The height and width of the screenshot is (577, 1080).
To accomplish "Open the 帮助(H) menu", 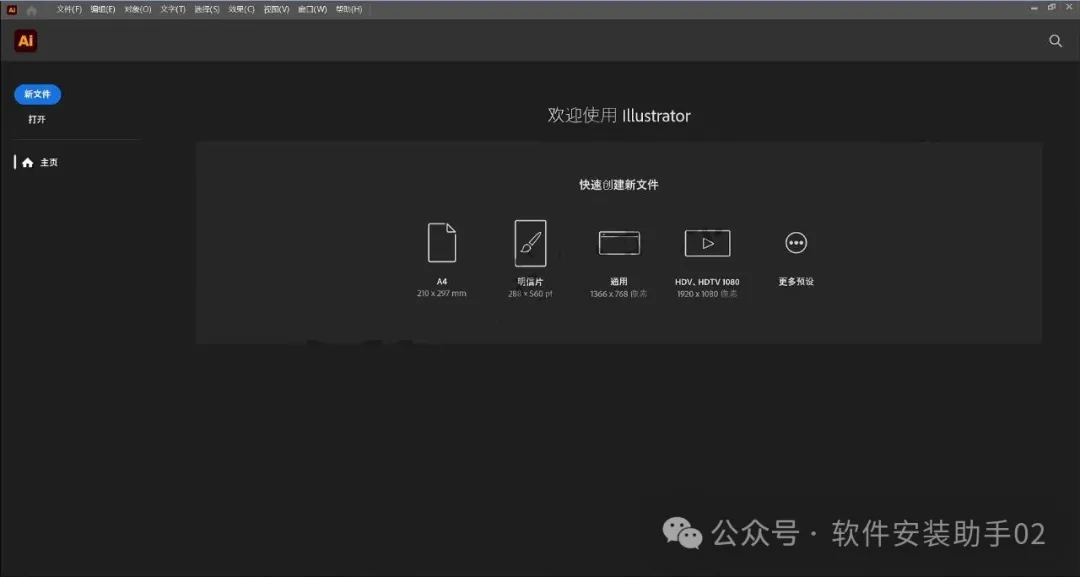I will pyautogui.click(x=349, y=10).
